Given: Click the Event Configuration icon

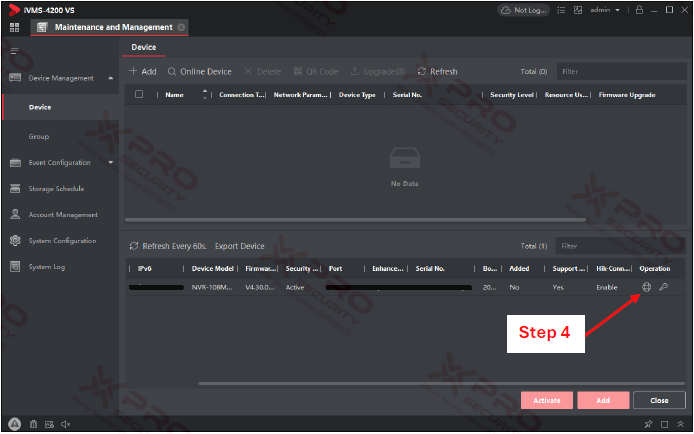Looking at the screenshot, I should pos(15,163).
